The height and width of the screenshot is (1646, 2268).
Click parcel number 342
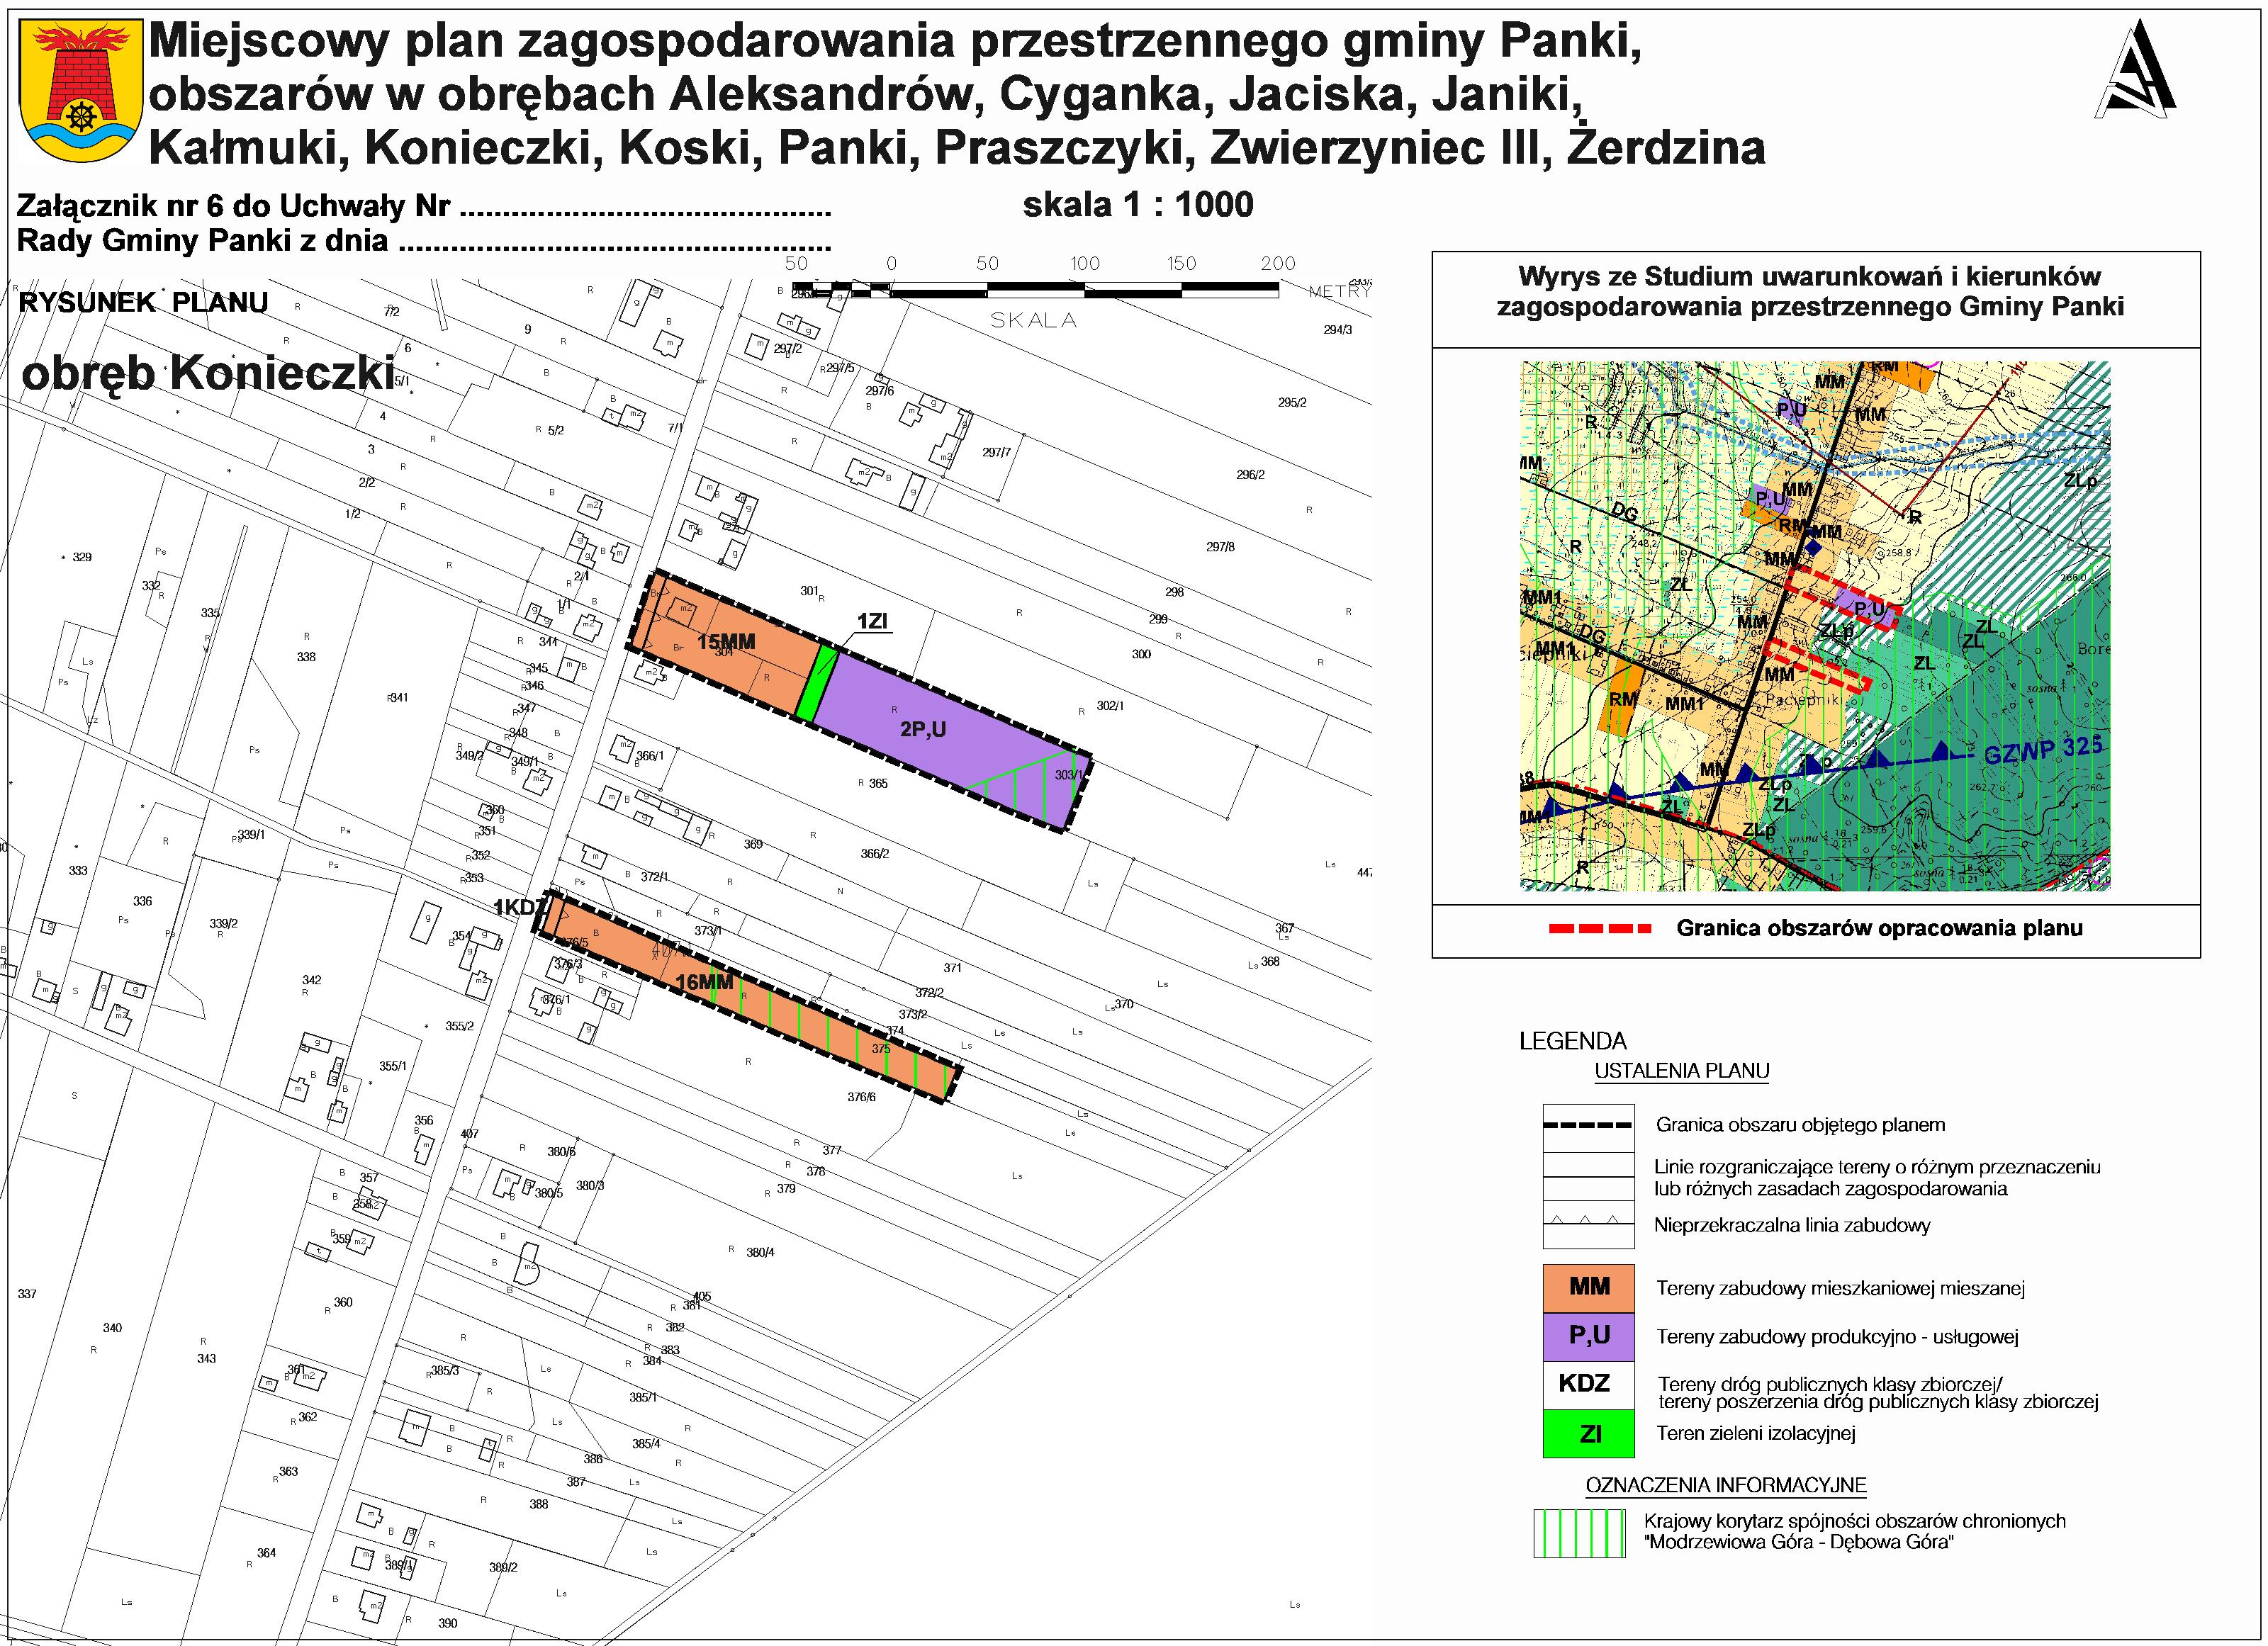(x=312, y=980)
